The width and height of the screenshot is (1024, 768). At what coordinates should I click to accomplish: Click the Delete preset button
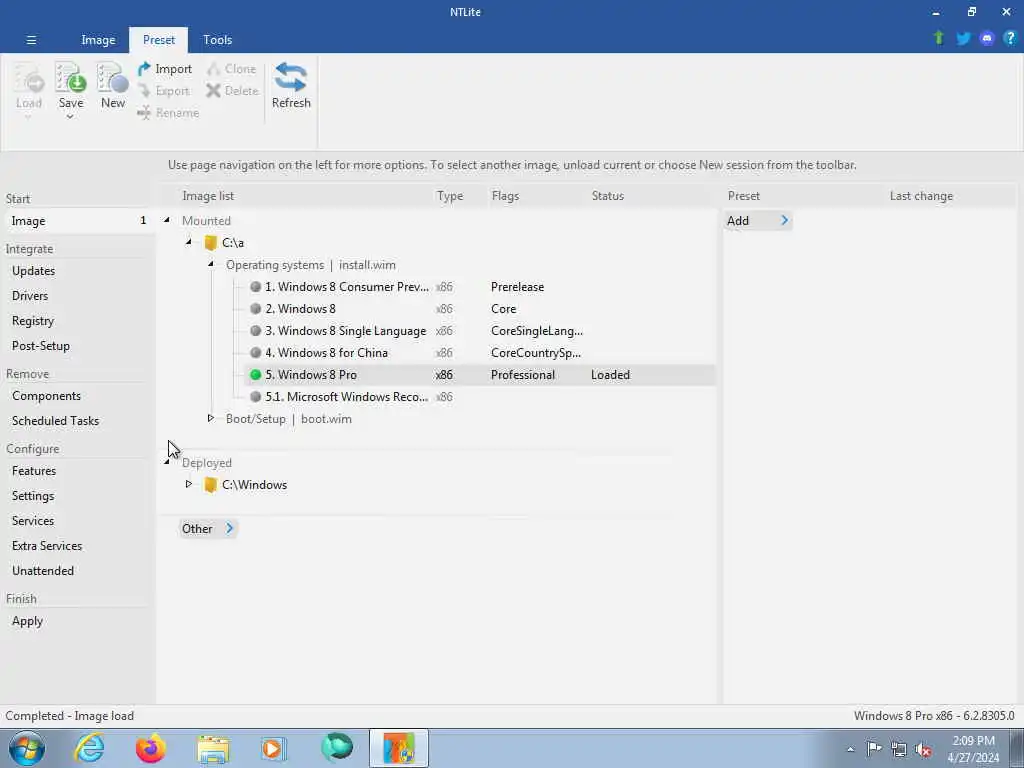[232, 91]
